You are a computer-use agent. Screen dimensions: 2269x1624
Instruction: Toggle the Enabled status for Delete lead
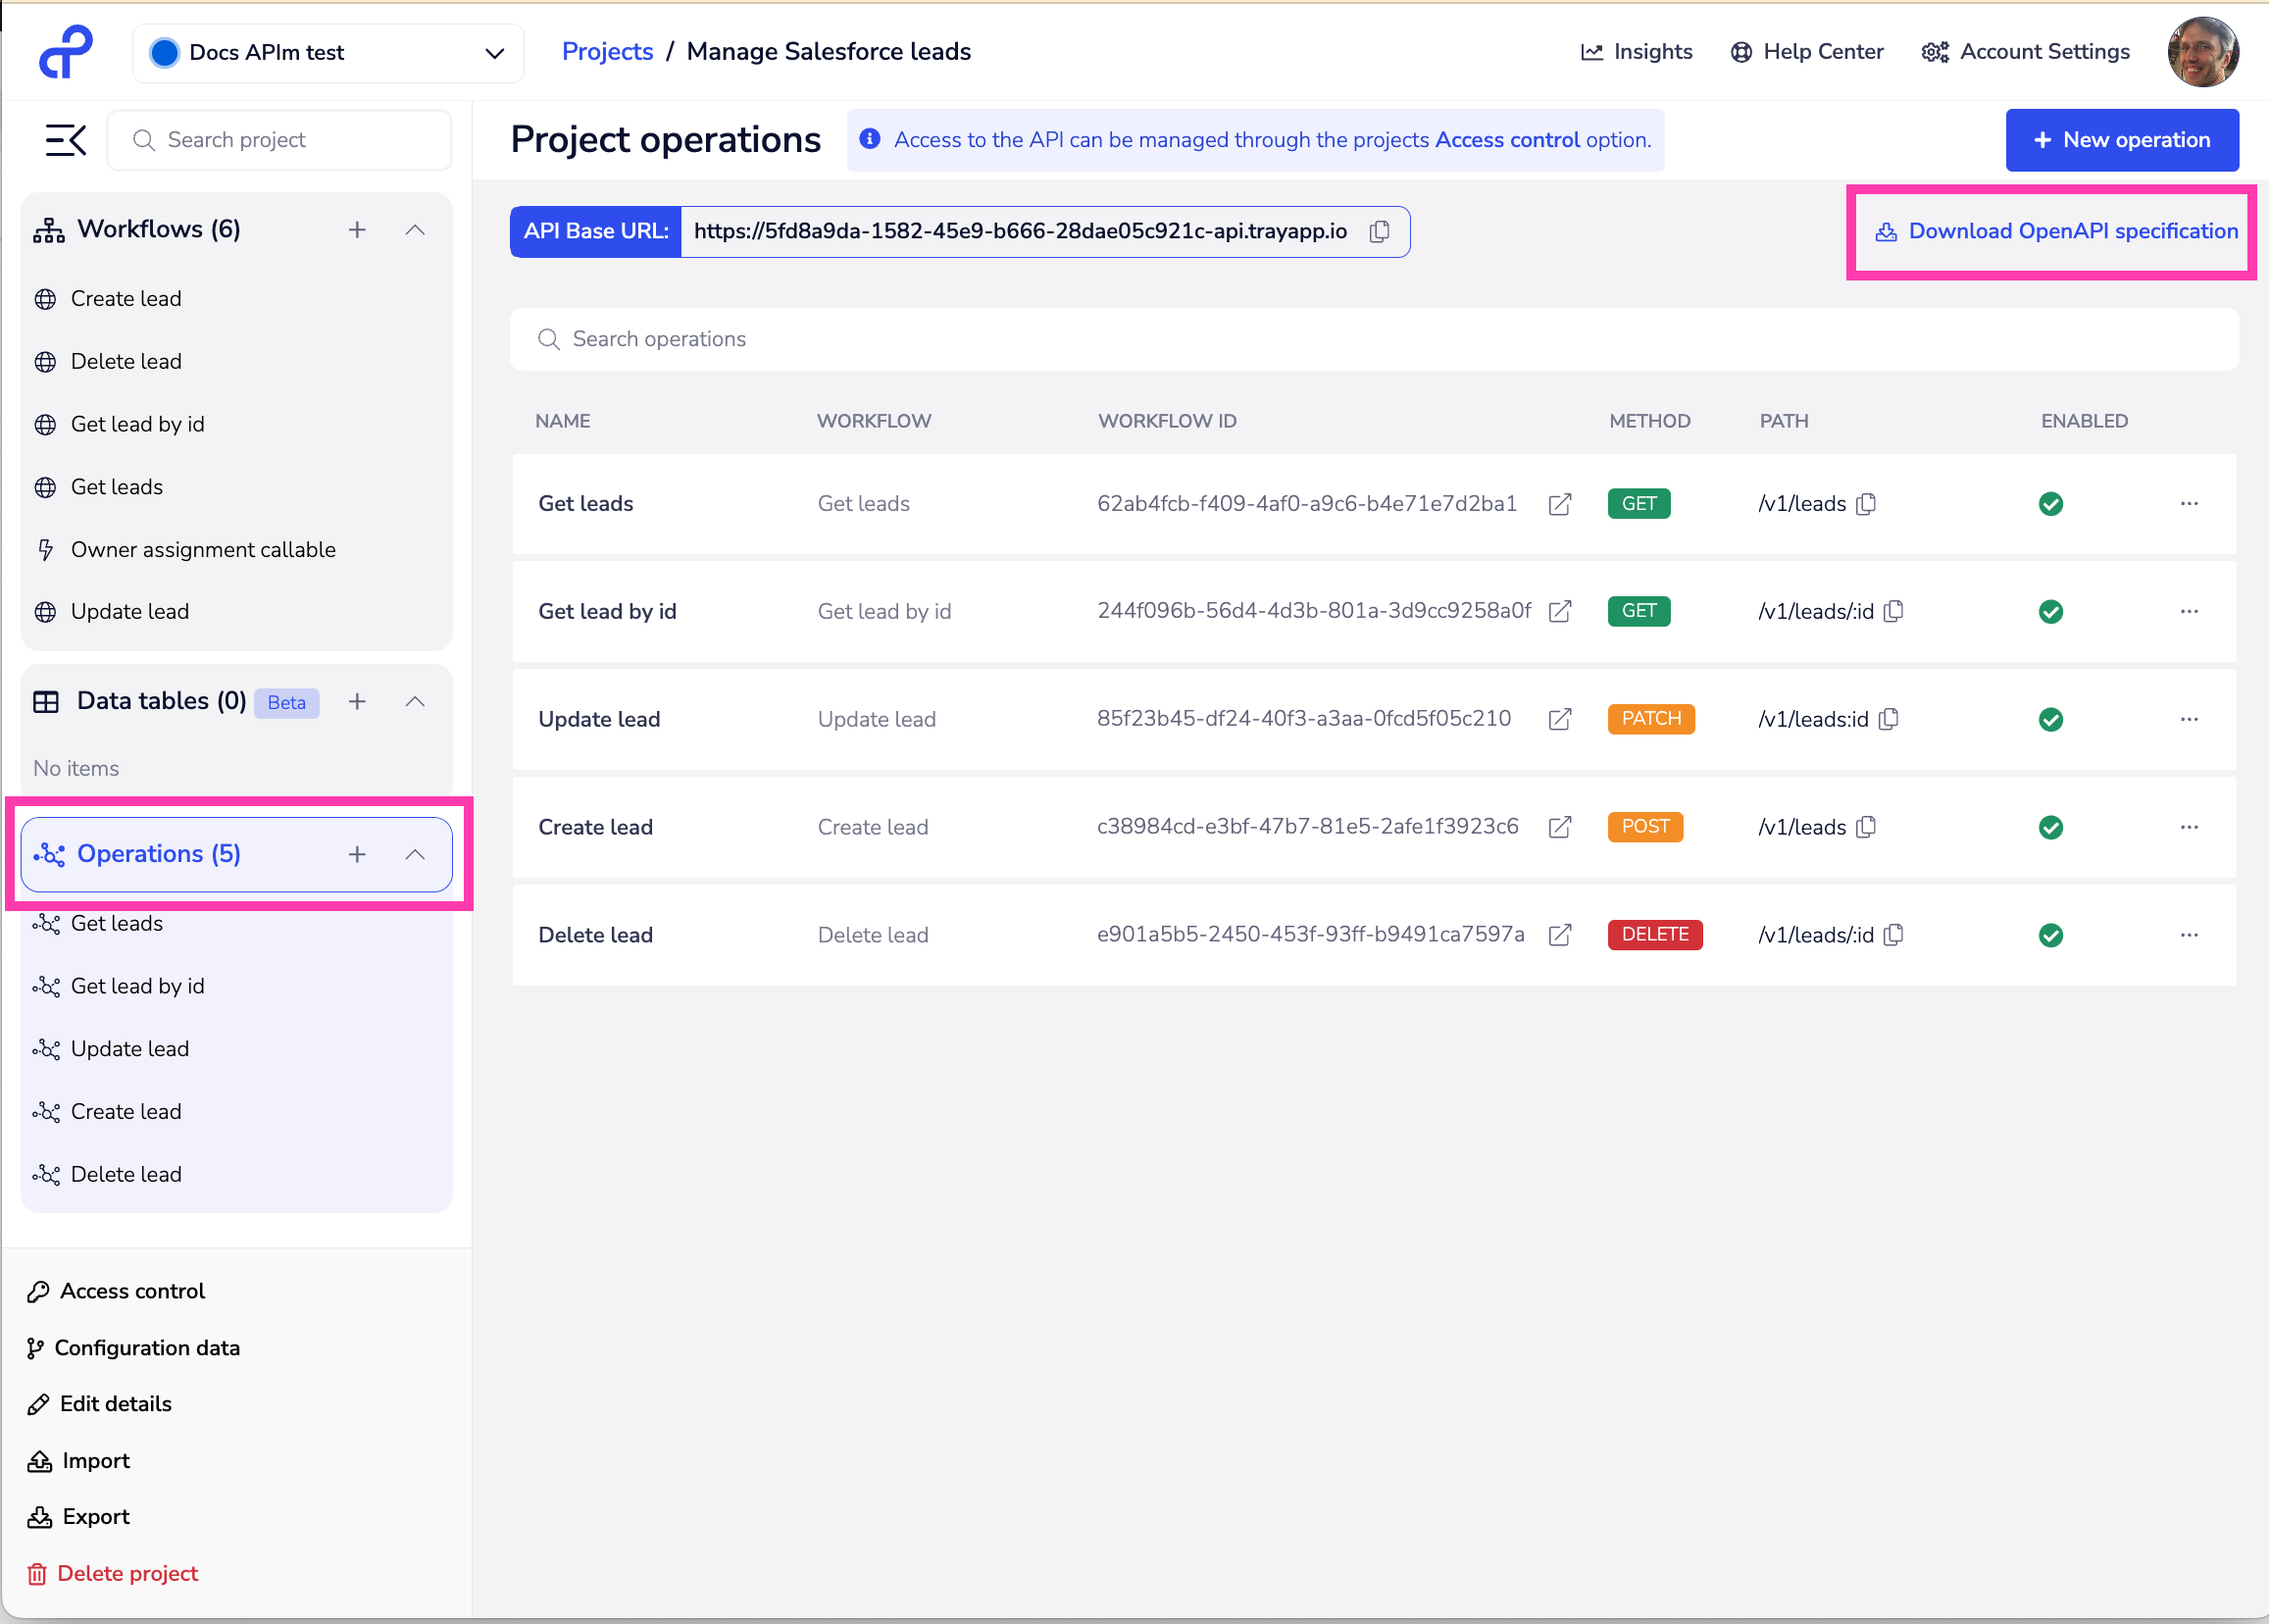[x=2051, y=935]
